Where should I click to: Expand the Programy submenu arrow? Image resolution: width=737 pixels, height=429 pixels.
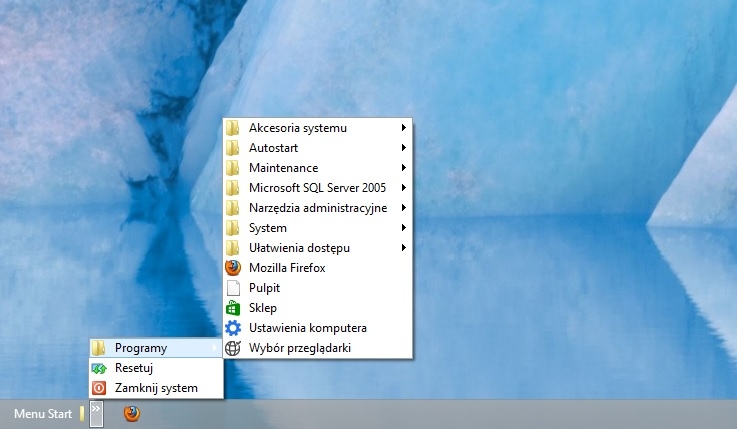pos(214,348)
